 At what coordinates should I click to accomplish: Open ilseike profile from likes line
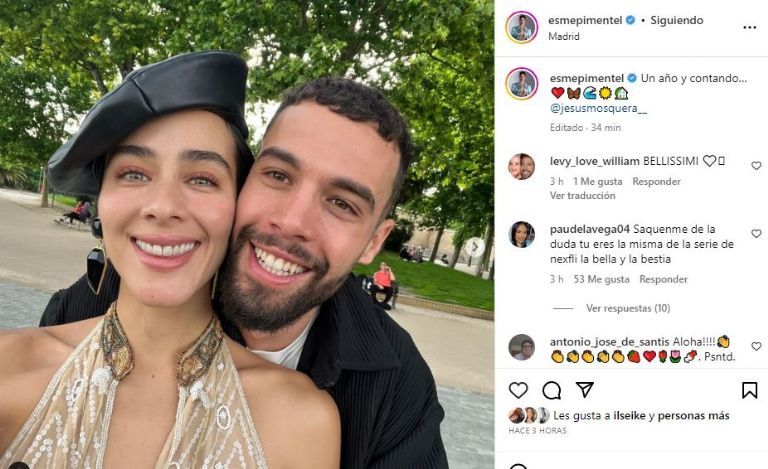pos(629,416)
